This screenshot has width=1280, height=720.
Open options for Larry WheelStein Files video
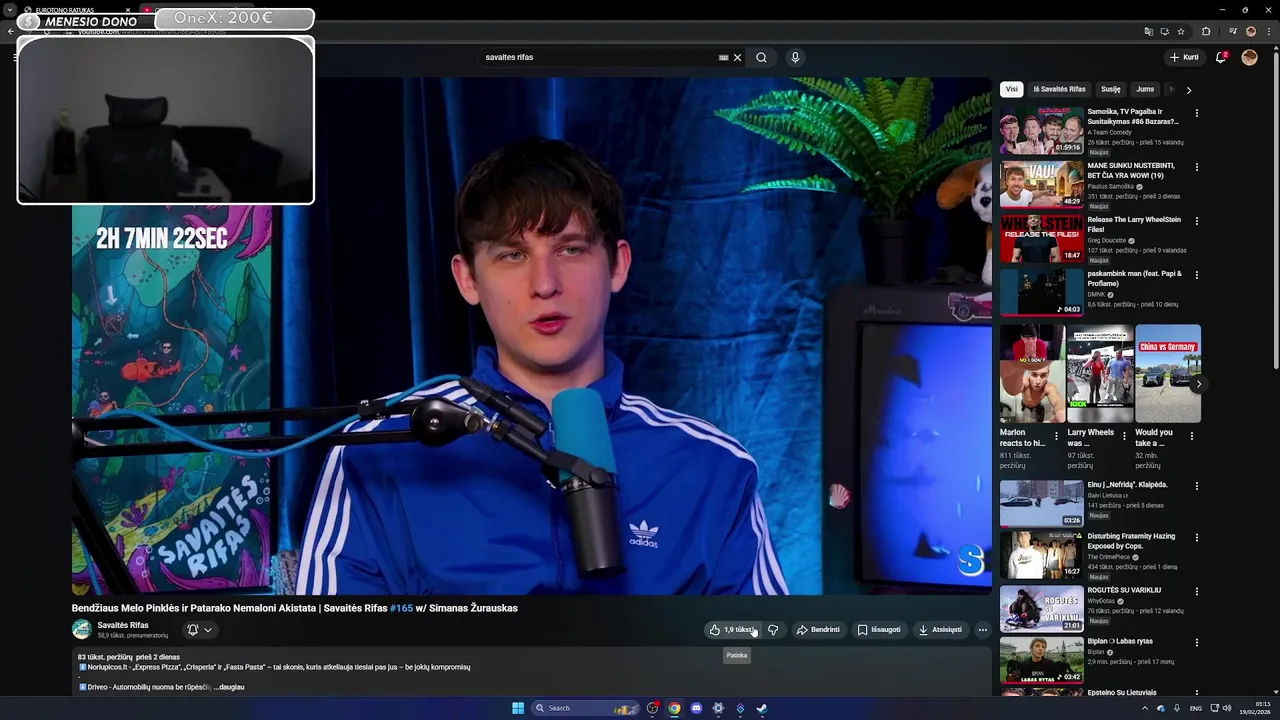coord(1196,221)
